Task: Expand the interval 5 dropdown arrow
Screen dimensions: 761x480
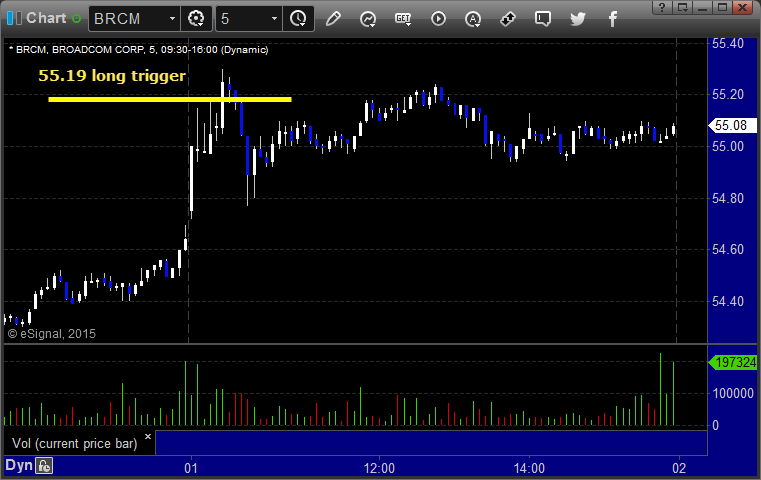Action: coord(274,19)
